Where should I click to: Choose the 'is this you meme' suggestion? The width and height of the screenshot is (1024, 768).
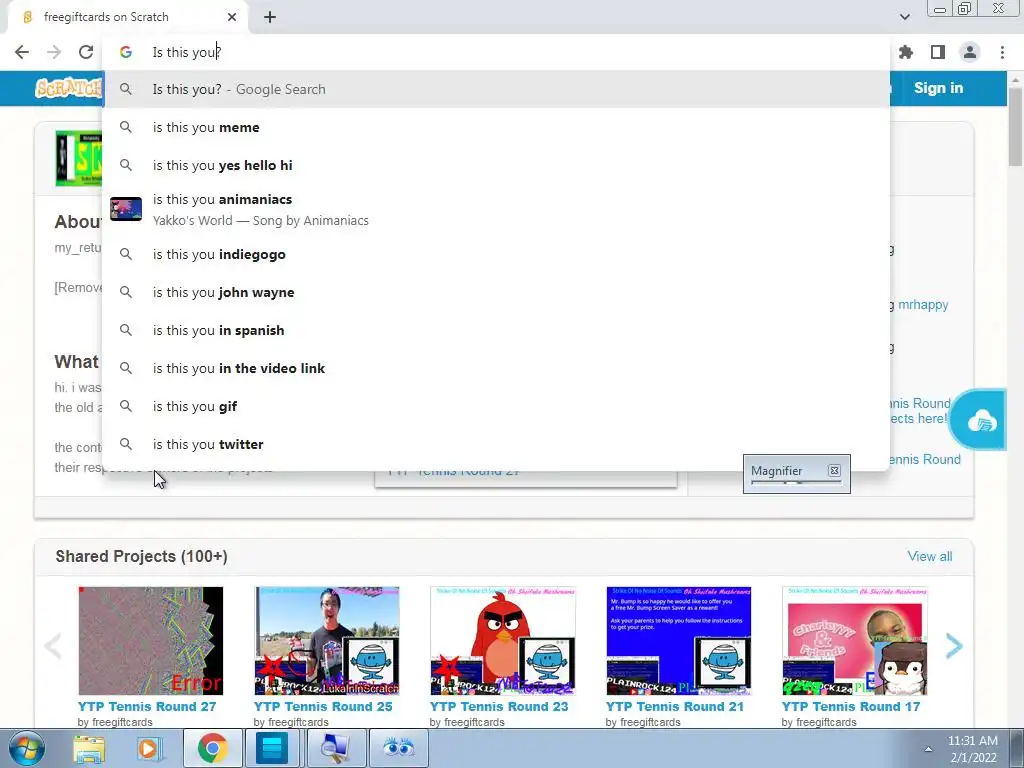click(496, 127)
